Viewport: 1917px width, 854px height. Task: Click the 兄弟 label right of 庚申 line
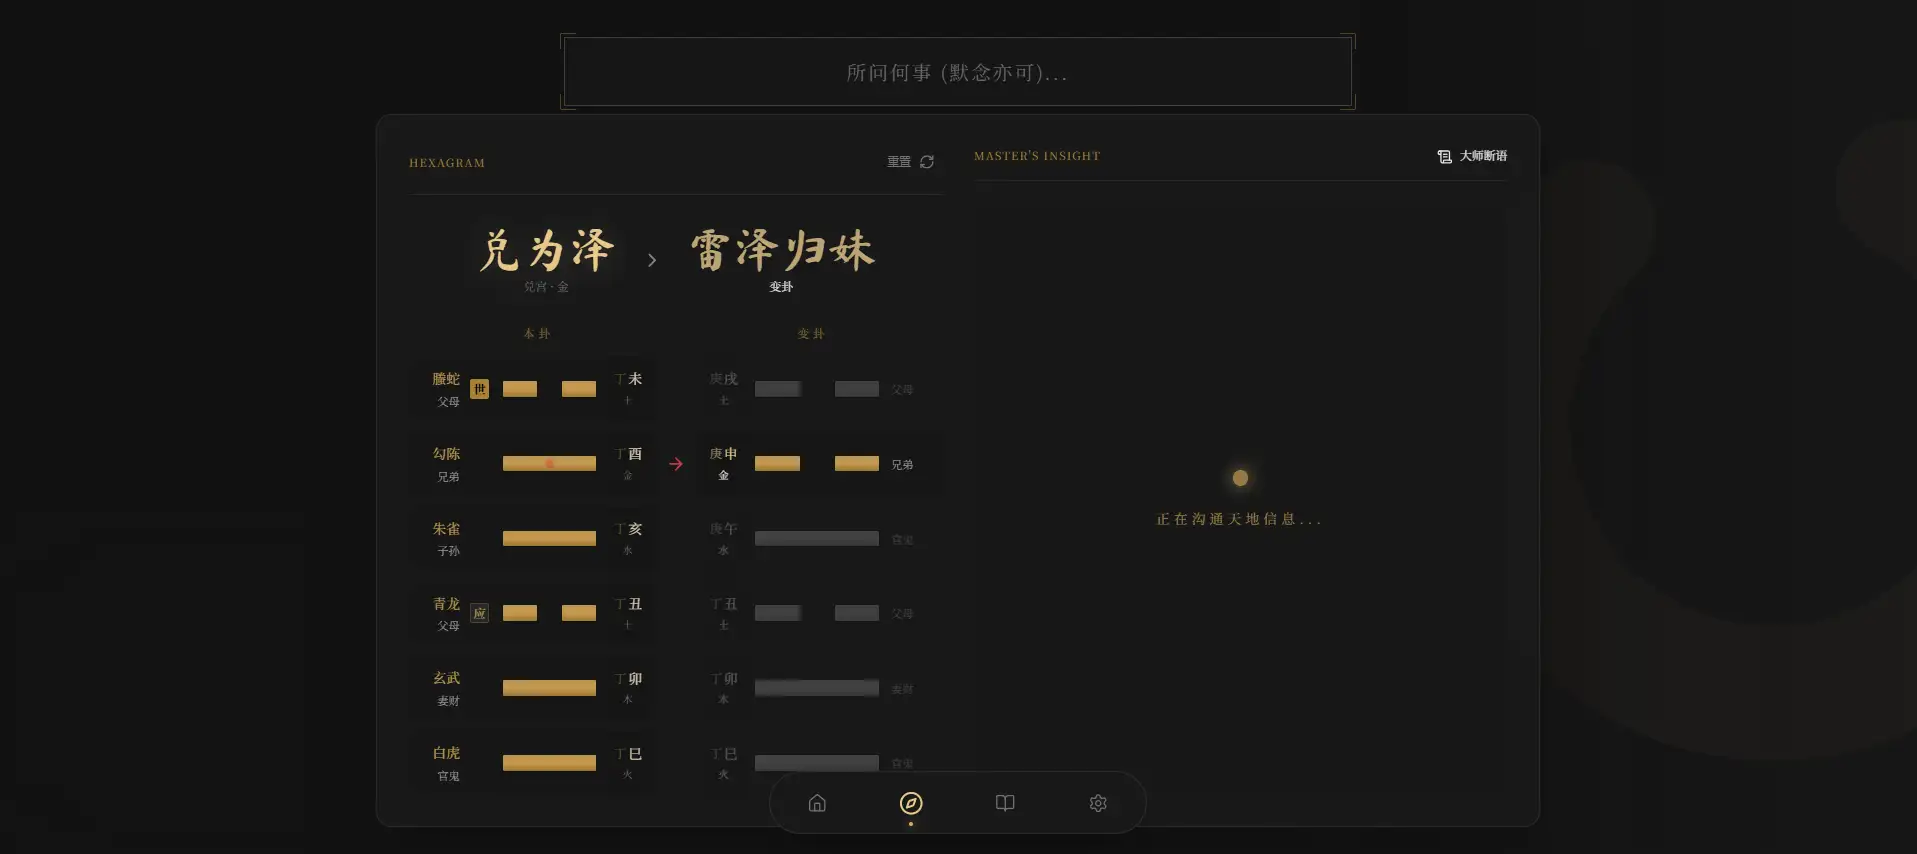902,465
